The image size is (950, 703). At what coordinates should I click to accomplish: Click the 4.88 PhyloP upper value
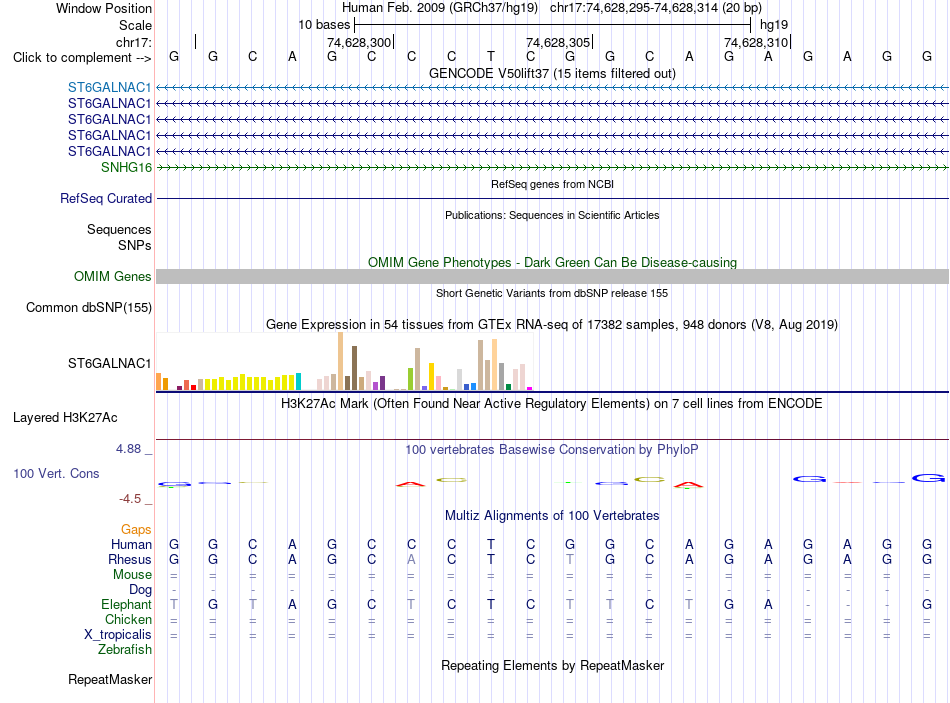[128, 449]
